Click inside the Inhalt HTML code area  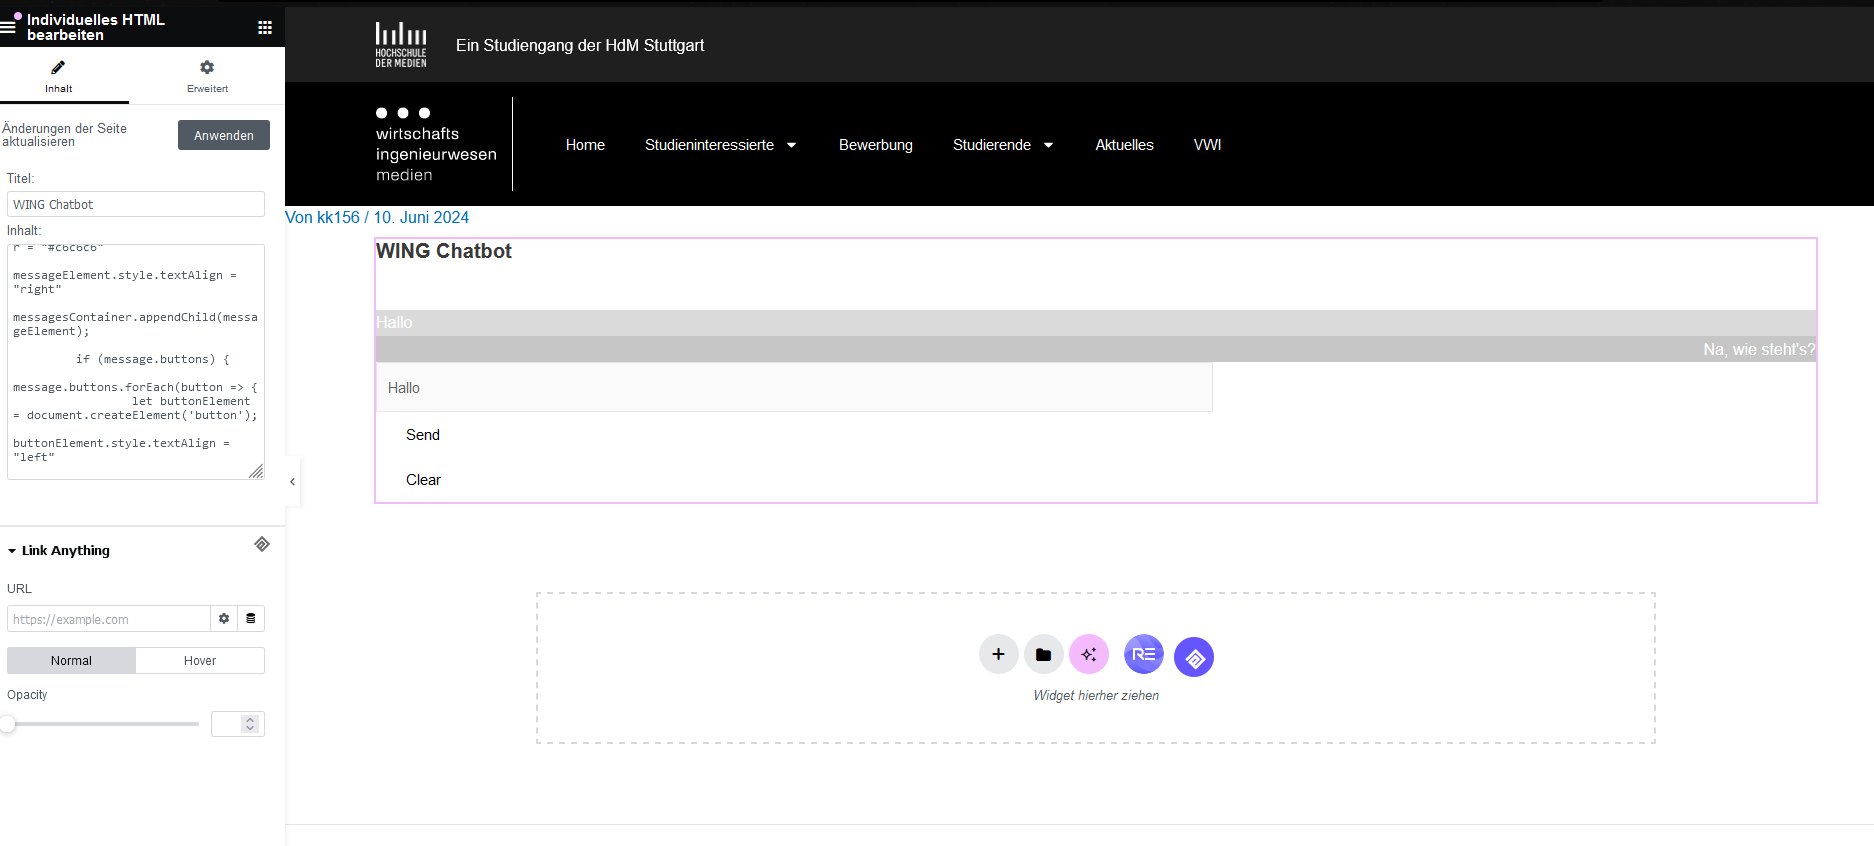click(136, 362)
